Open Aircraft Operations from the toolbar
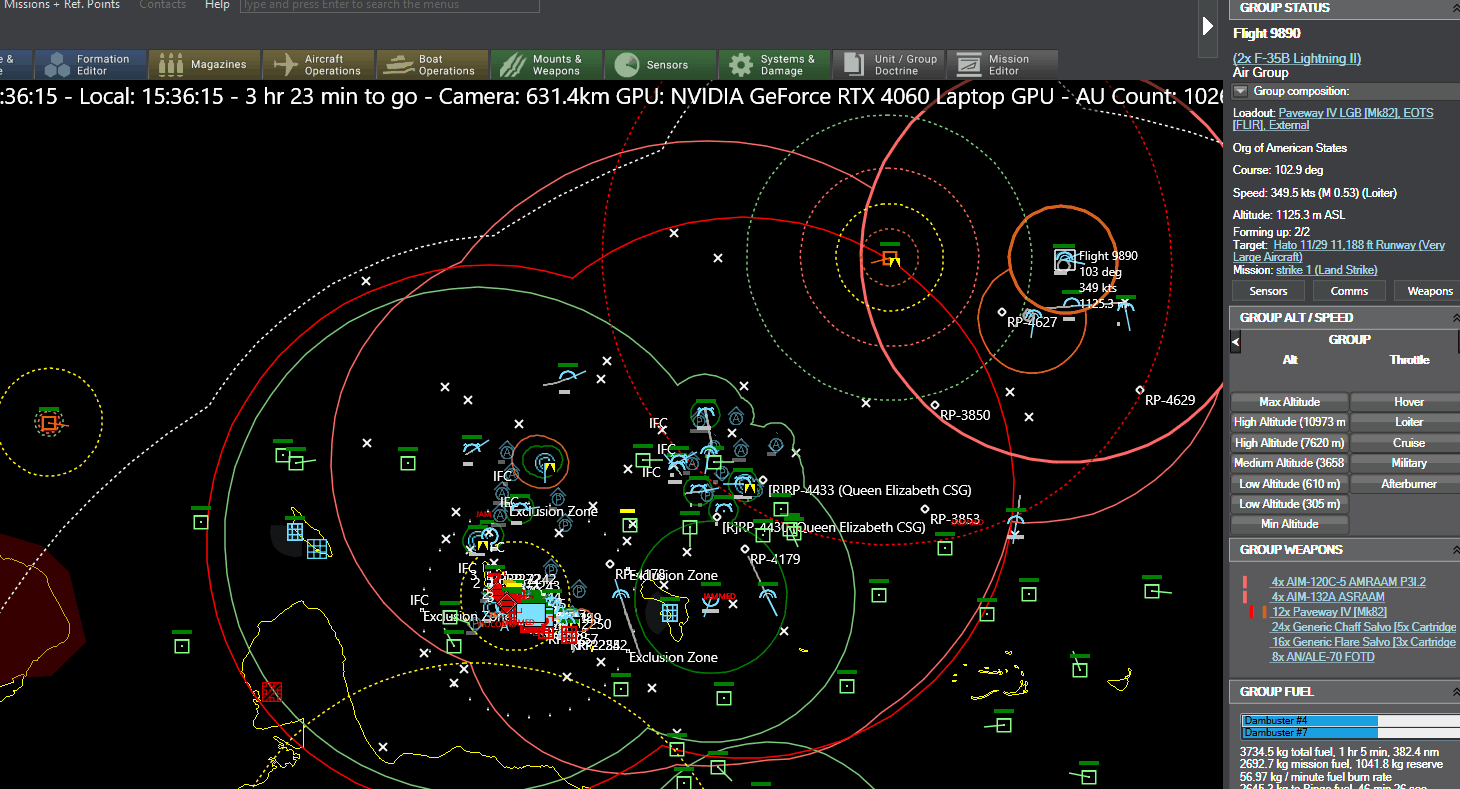 click(x=318, y=65)
